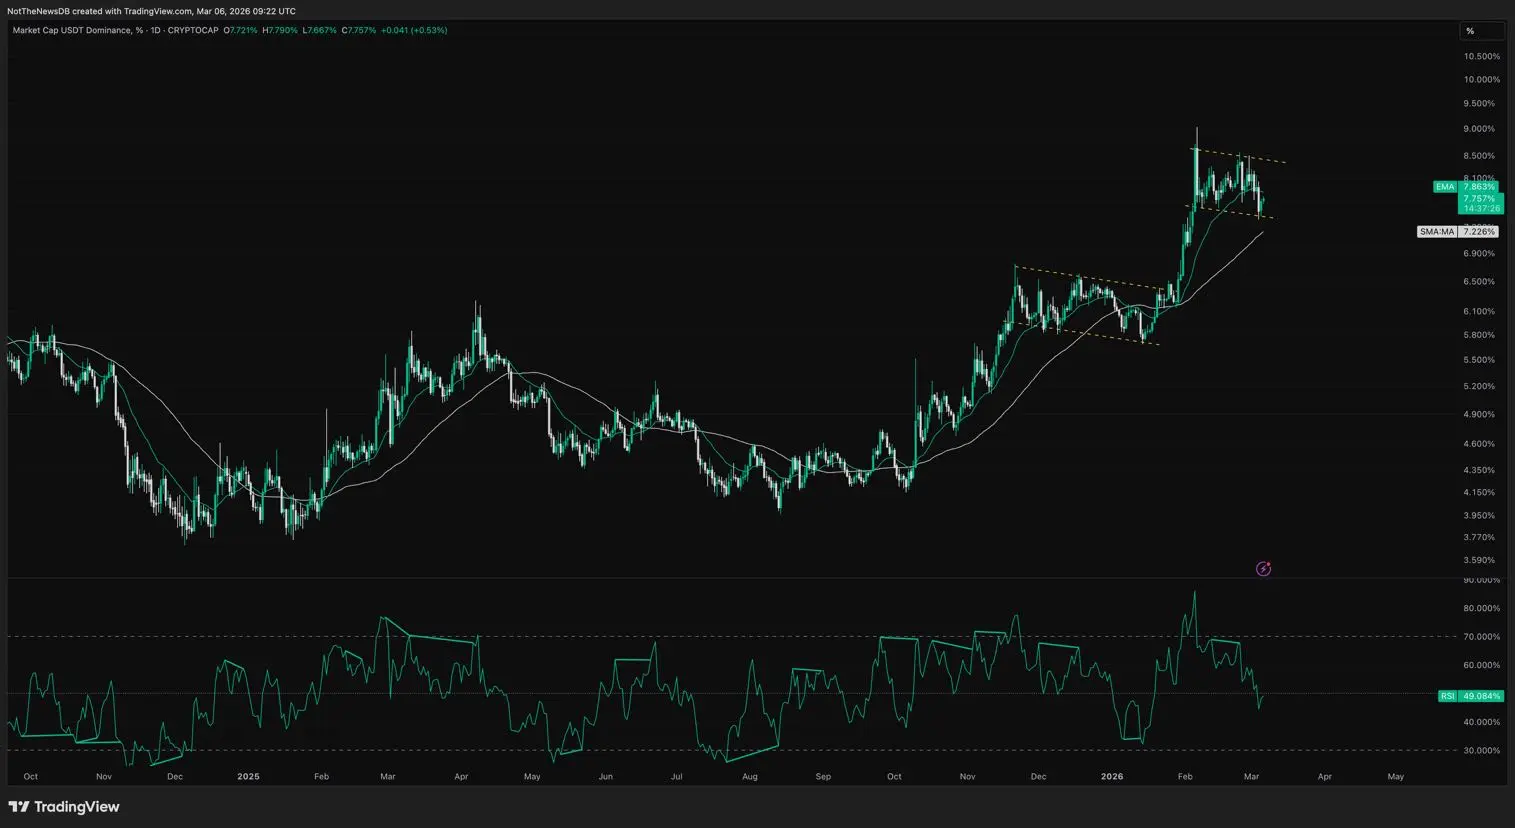1515x828 pixels.
Task: Click the 4.350% price axis label
Action: click(1479, 470)
